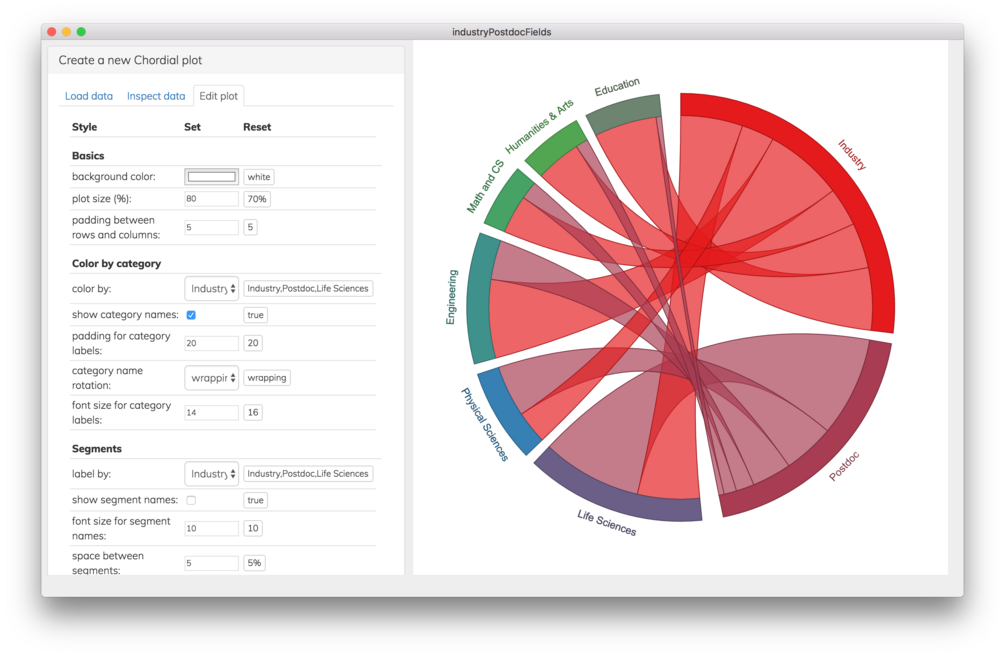This screenshot has width=1005, height=656.
Task: Open the background color picker swatch
Action: [212, 176]
